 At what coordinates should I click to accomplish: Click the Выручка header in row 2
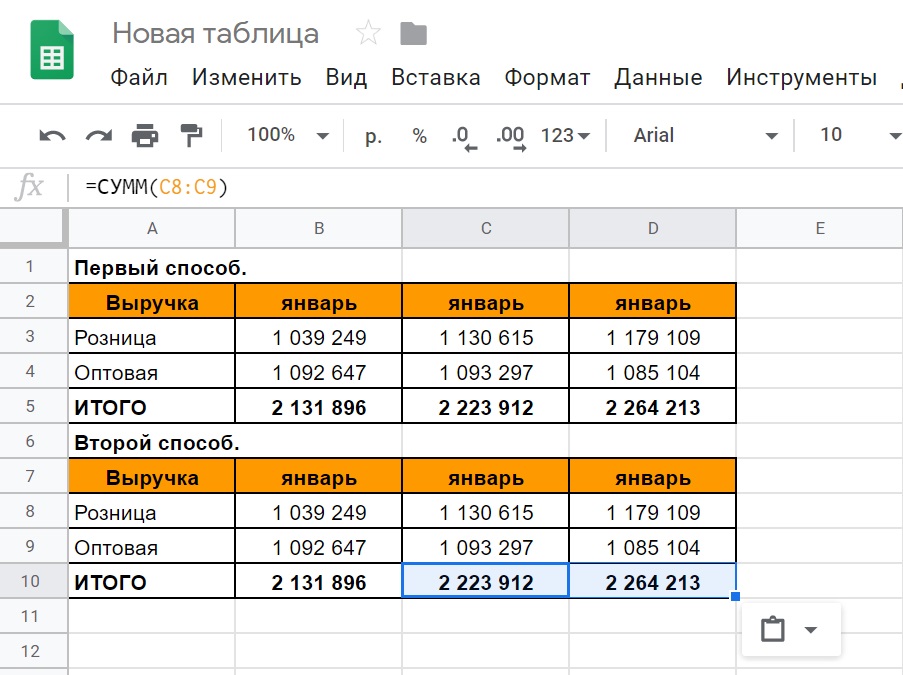152,302
